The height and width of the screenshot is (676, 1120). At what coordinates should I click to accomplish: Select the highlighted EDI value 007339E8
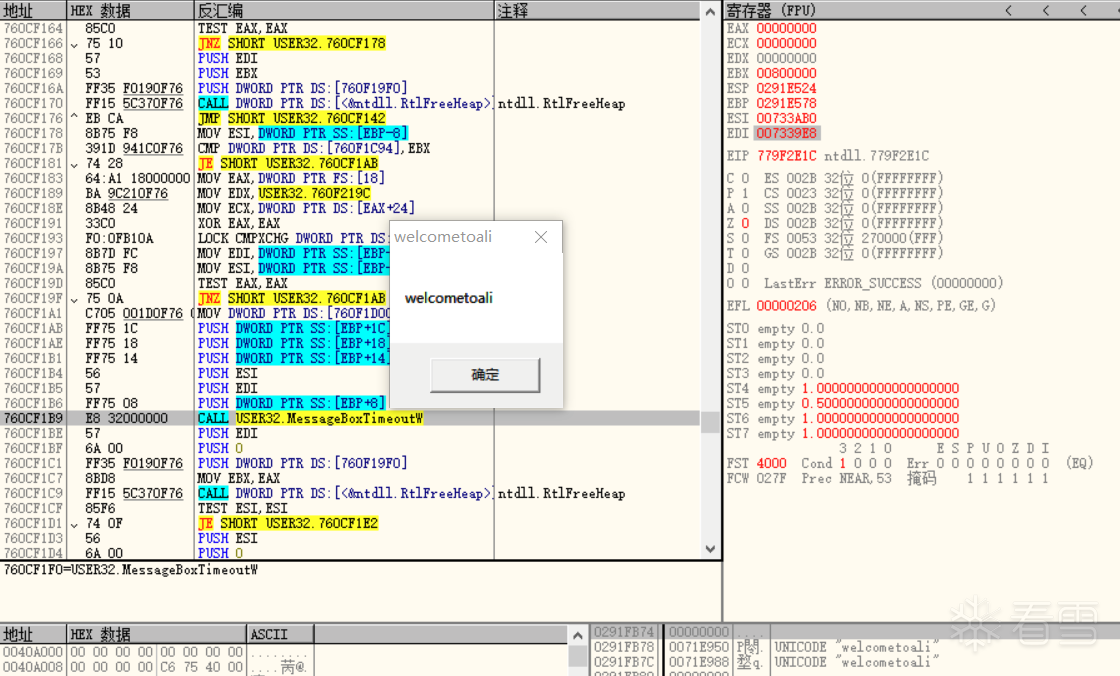click(x=787, y=133)
